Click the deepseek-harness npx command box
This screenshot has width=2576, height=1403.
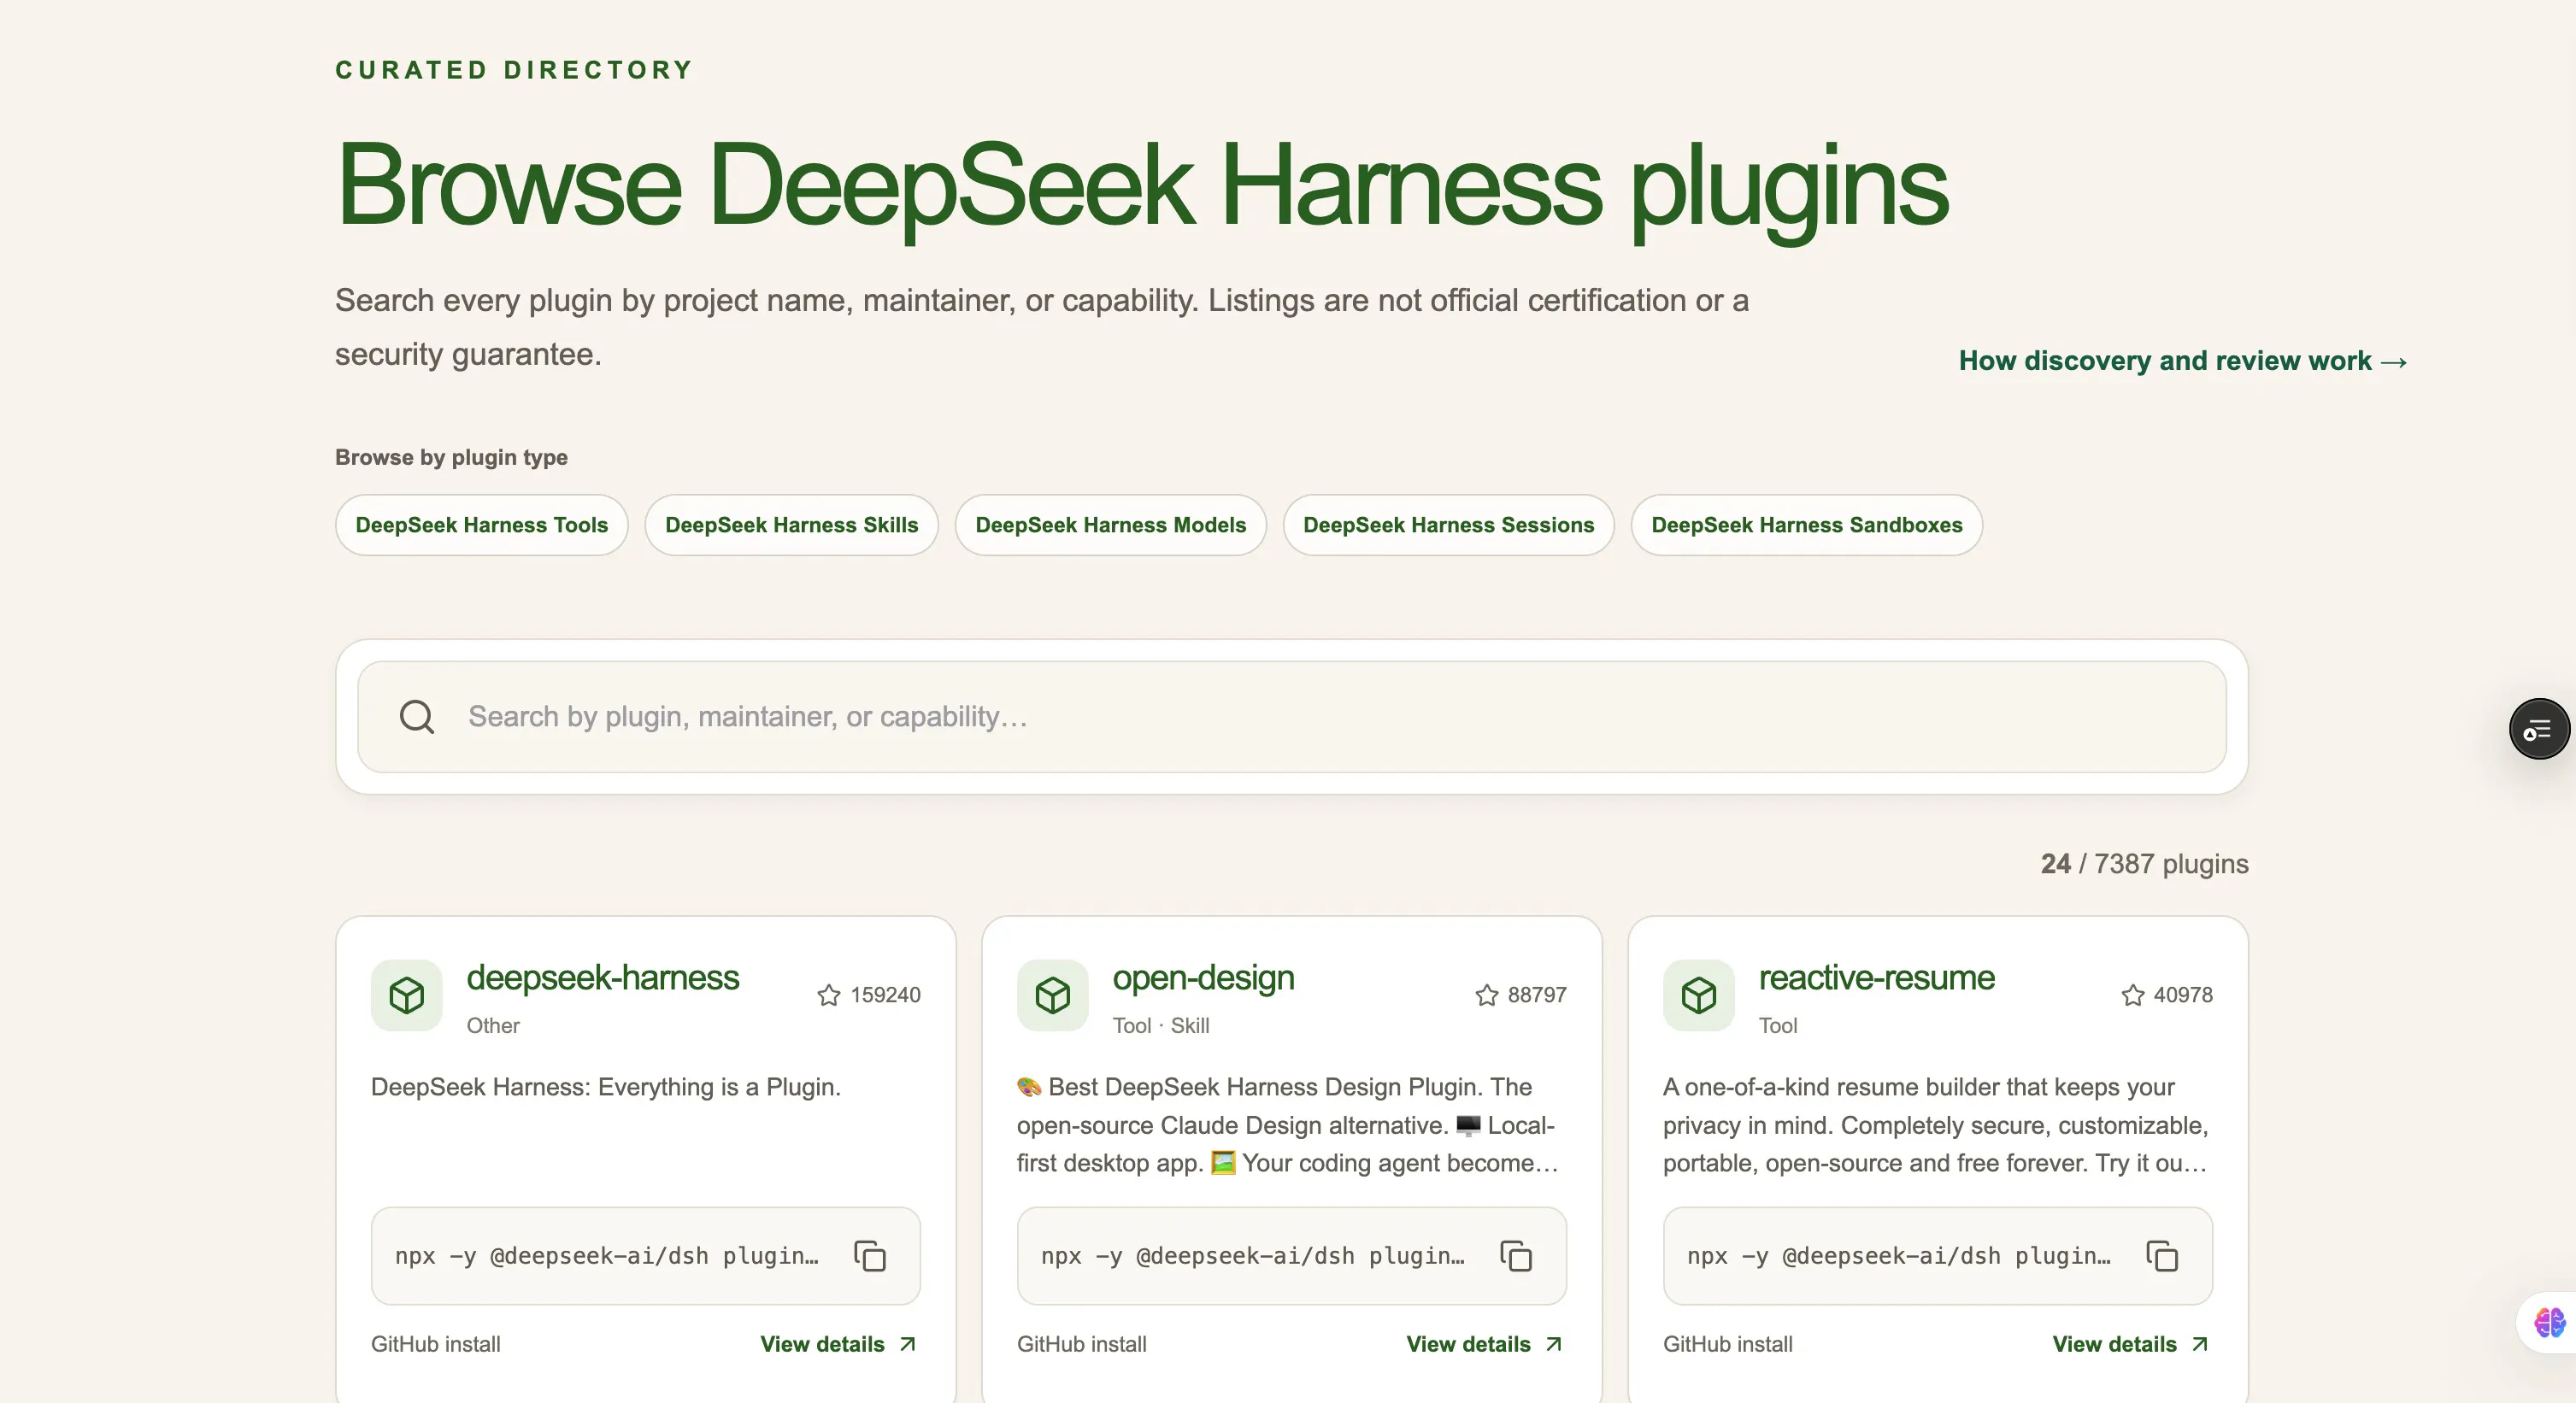coord(646,1256)
